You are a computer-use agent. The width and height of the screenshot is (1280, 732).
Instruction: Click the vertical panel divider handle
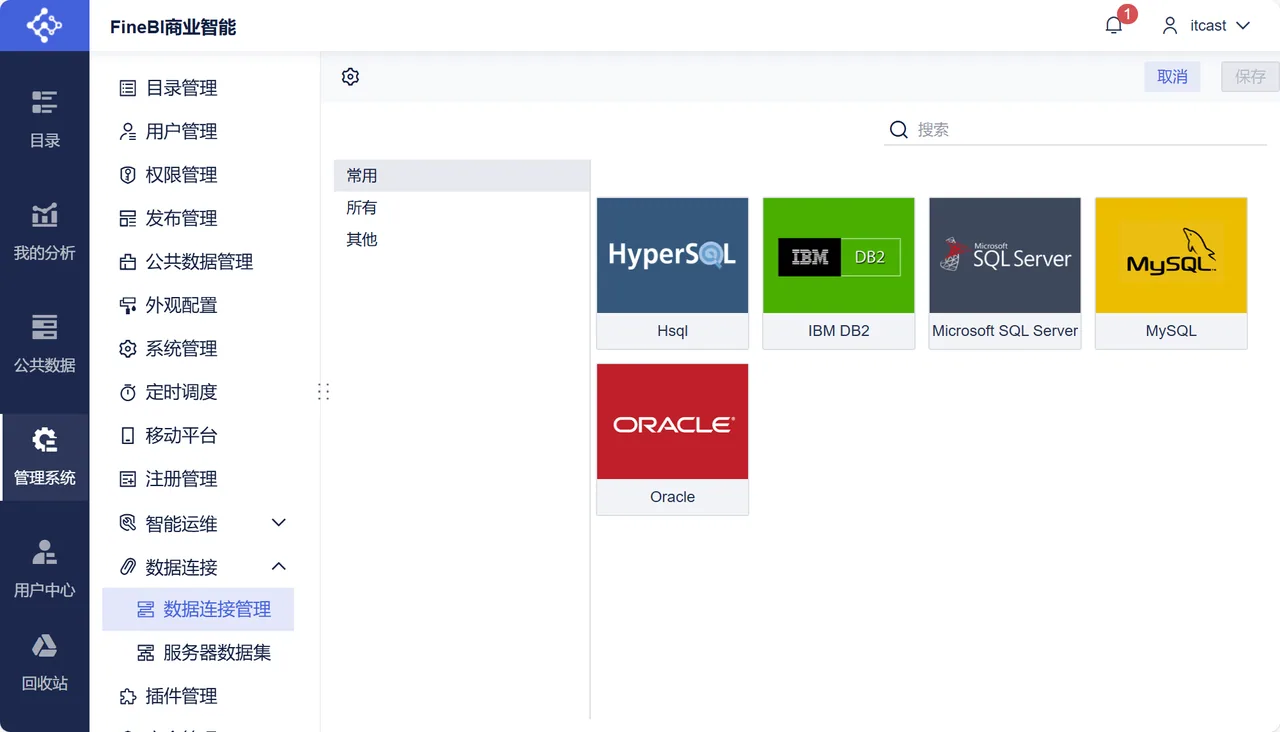tap(323, 391)
